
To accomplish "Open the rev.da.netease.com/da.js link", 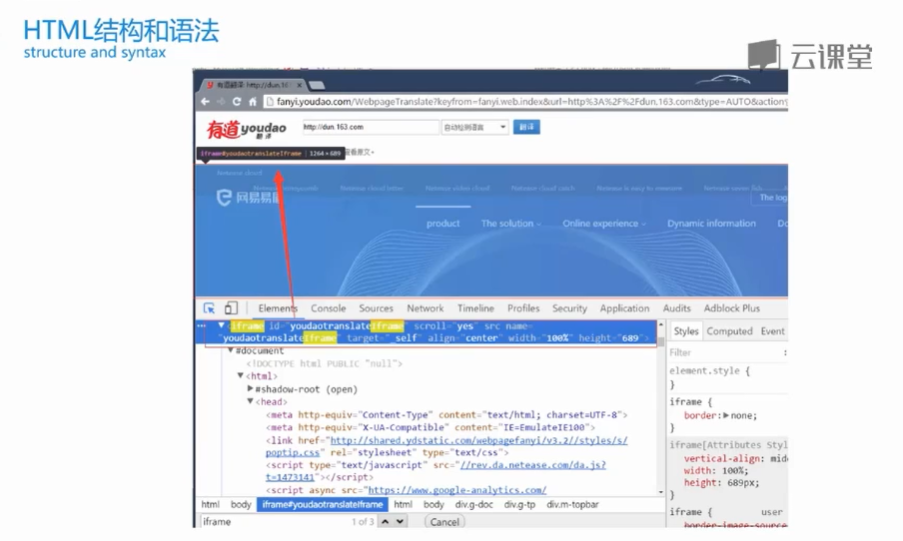I will point(533,465).
